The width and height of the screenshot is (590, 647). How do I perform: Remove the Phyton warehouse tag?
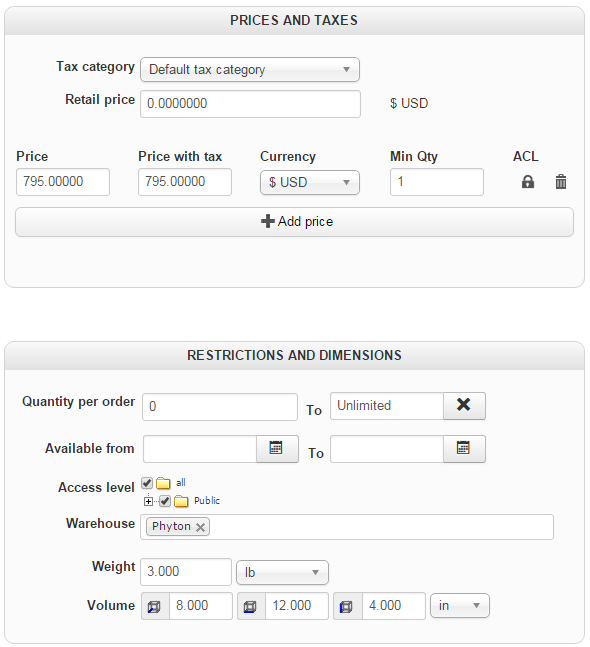(x=200, y=527)
